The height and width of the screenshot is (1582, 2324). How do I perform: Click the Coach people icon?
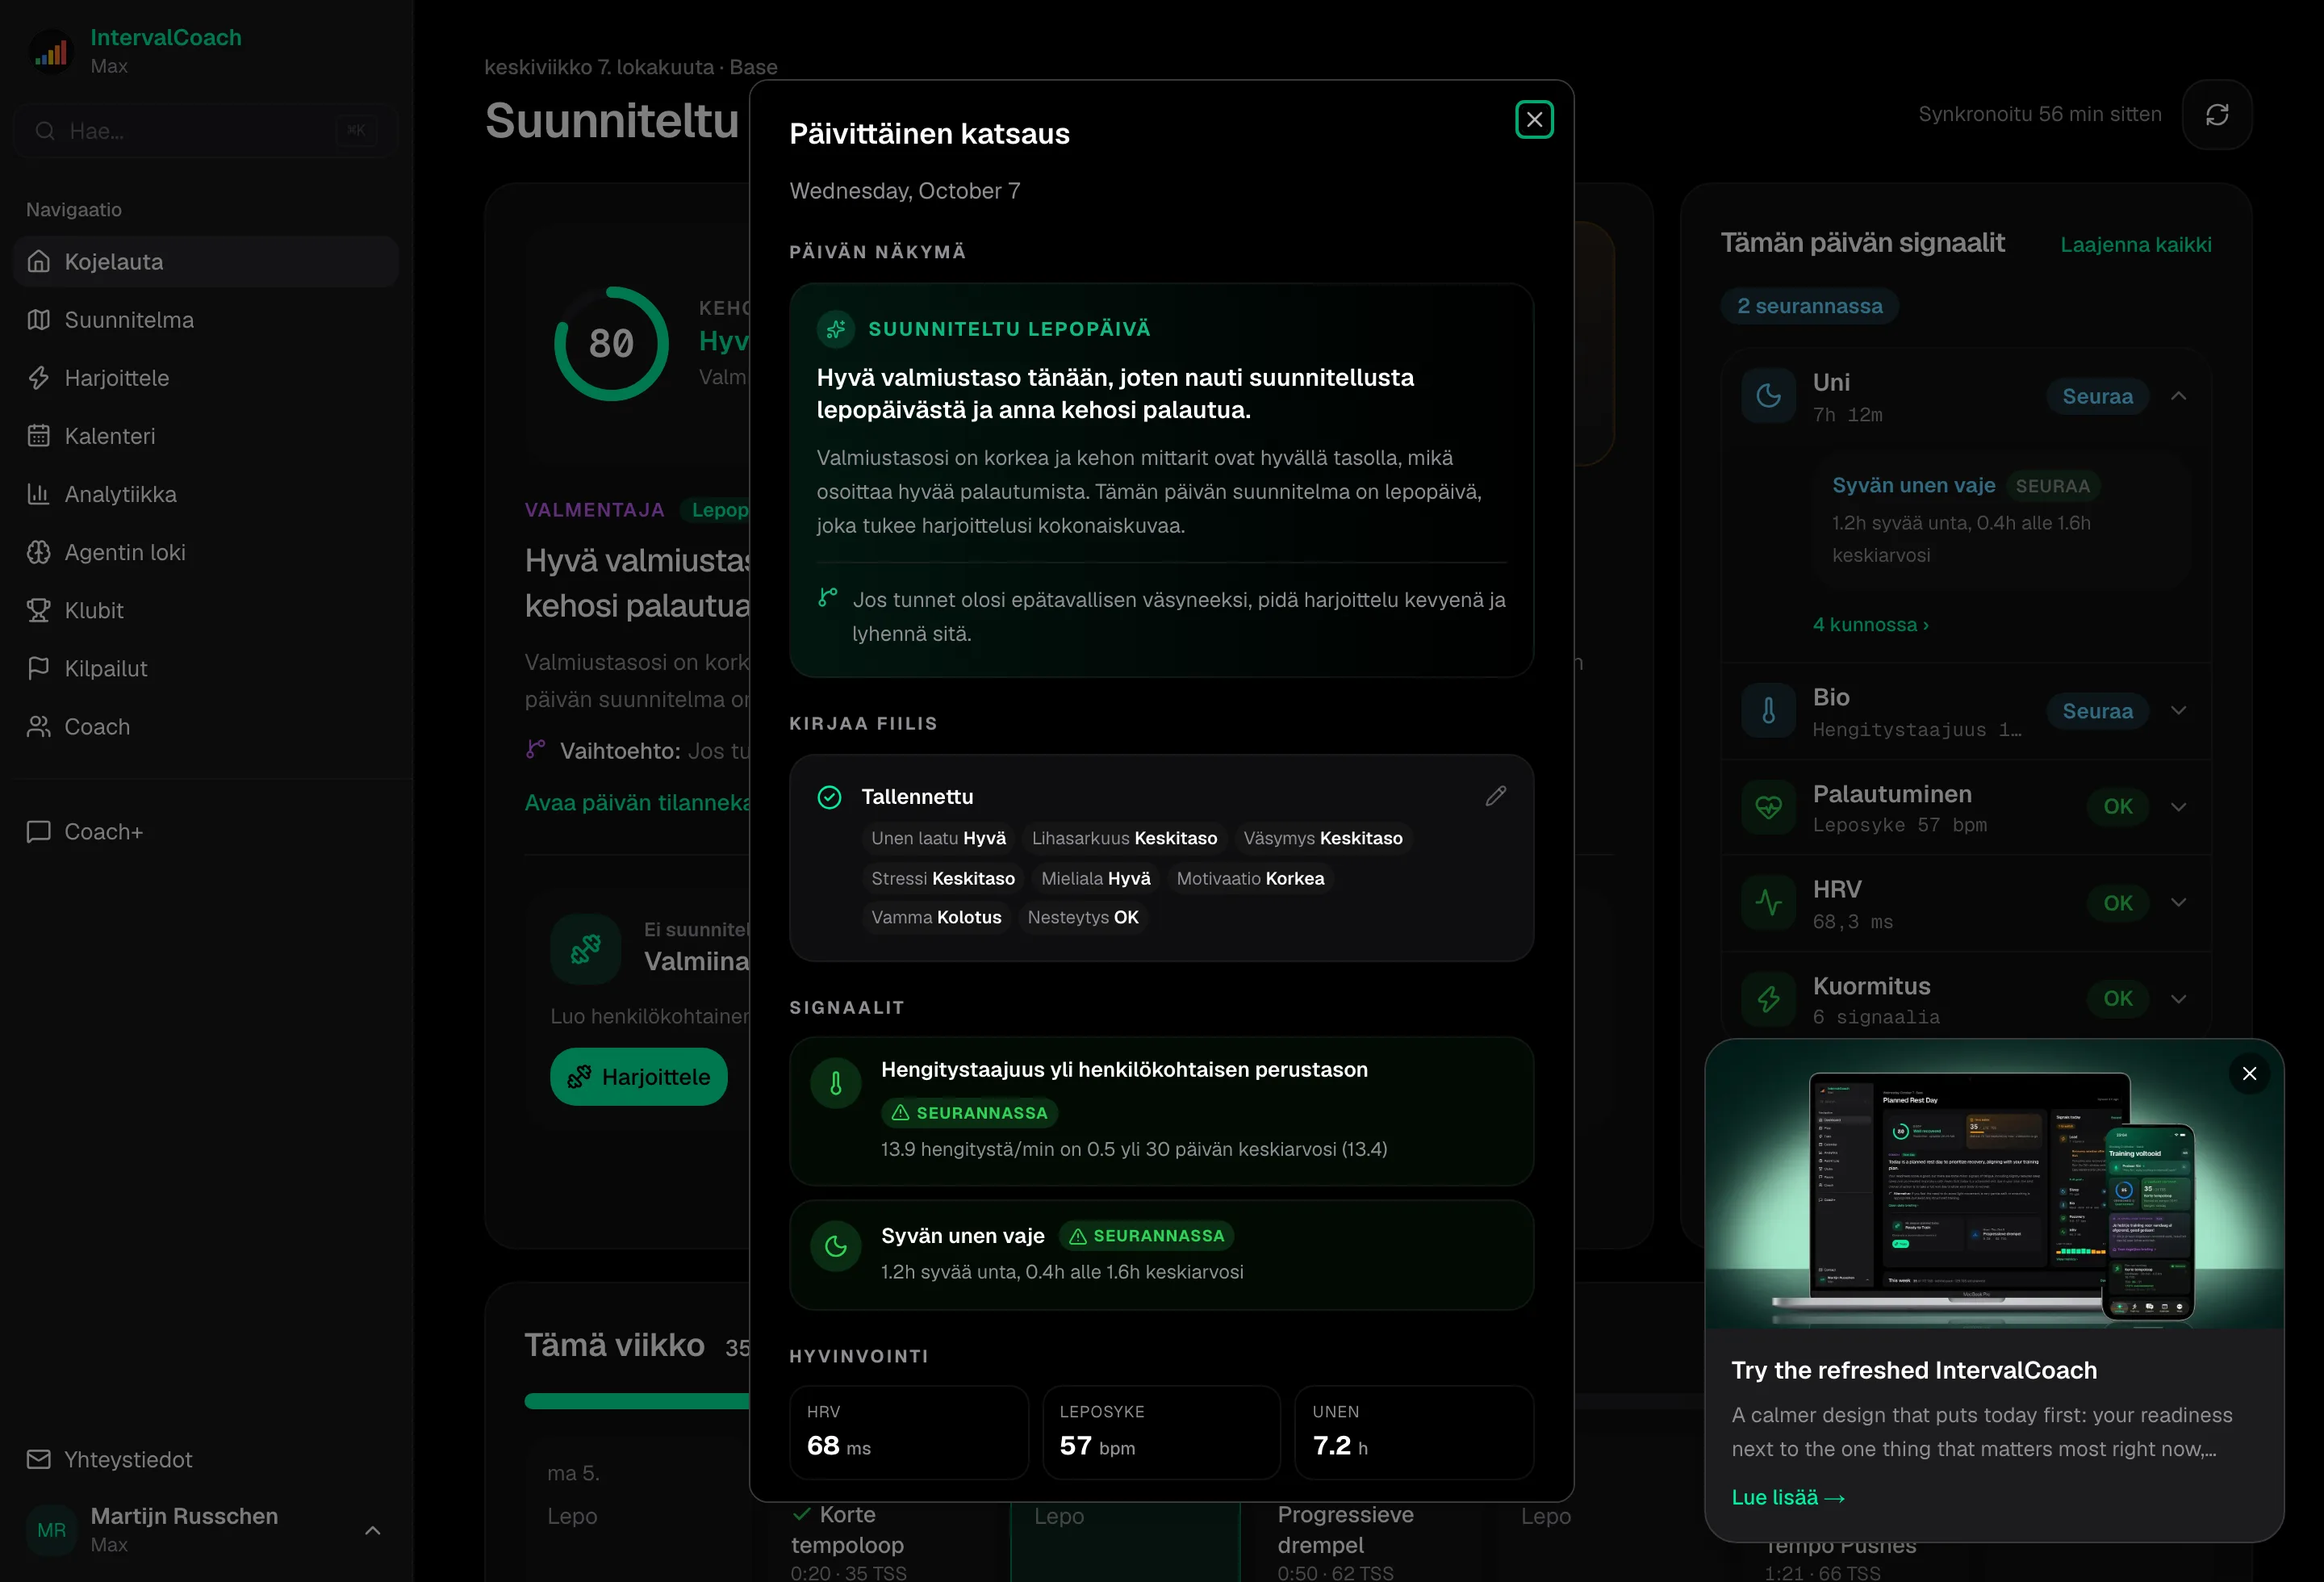tap(38, 726)
